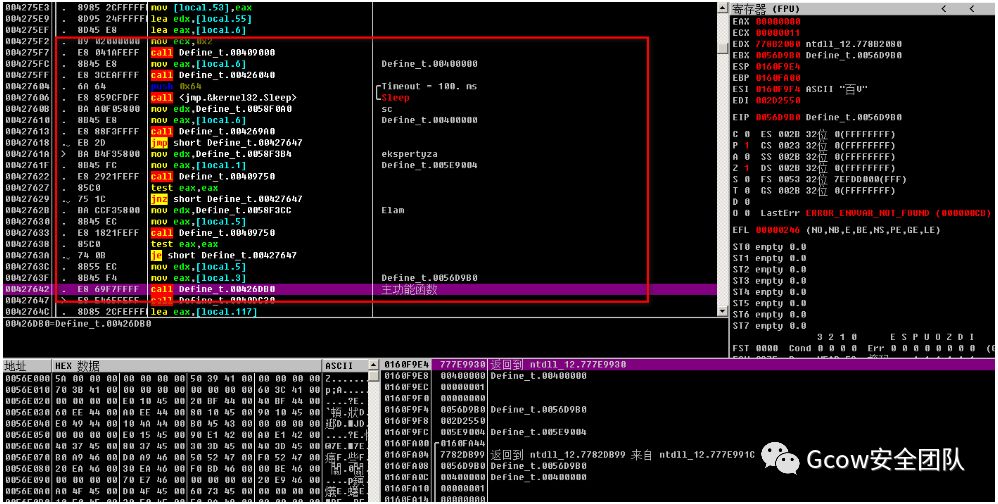Select instruction 'call <jmp.&kernel32.Sleep>'
Screen dimensions: 998x504
pyautogui.click(x=224, y=97)
